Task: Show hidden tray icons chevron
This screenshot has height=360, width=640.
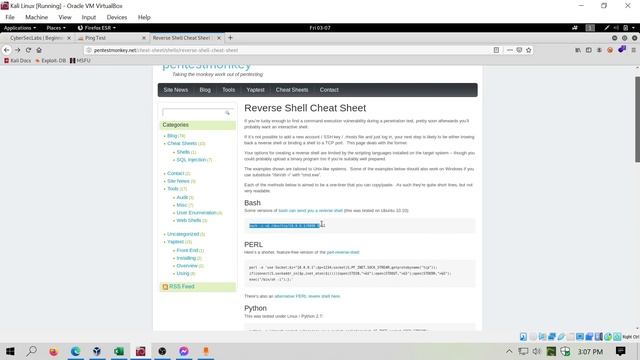Action: (x=509, y=351)
